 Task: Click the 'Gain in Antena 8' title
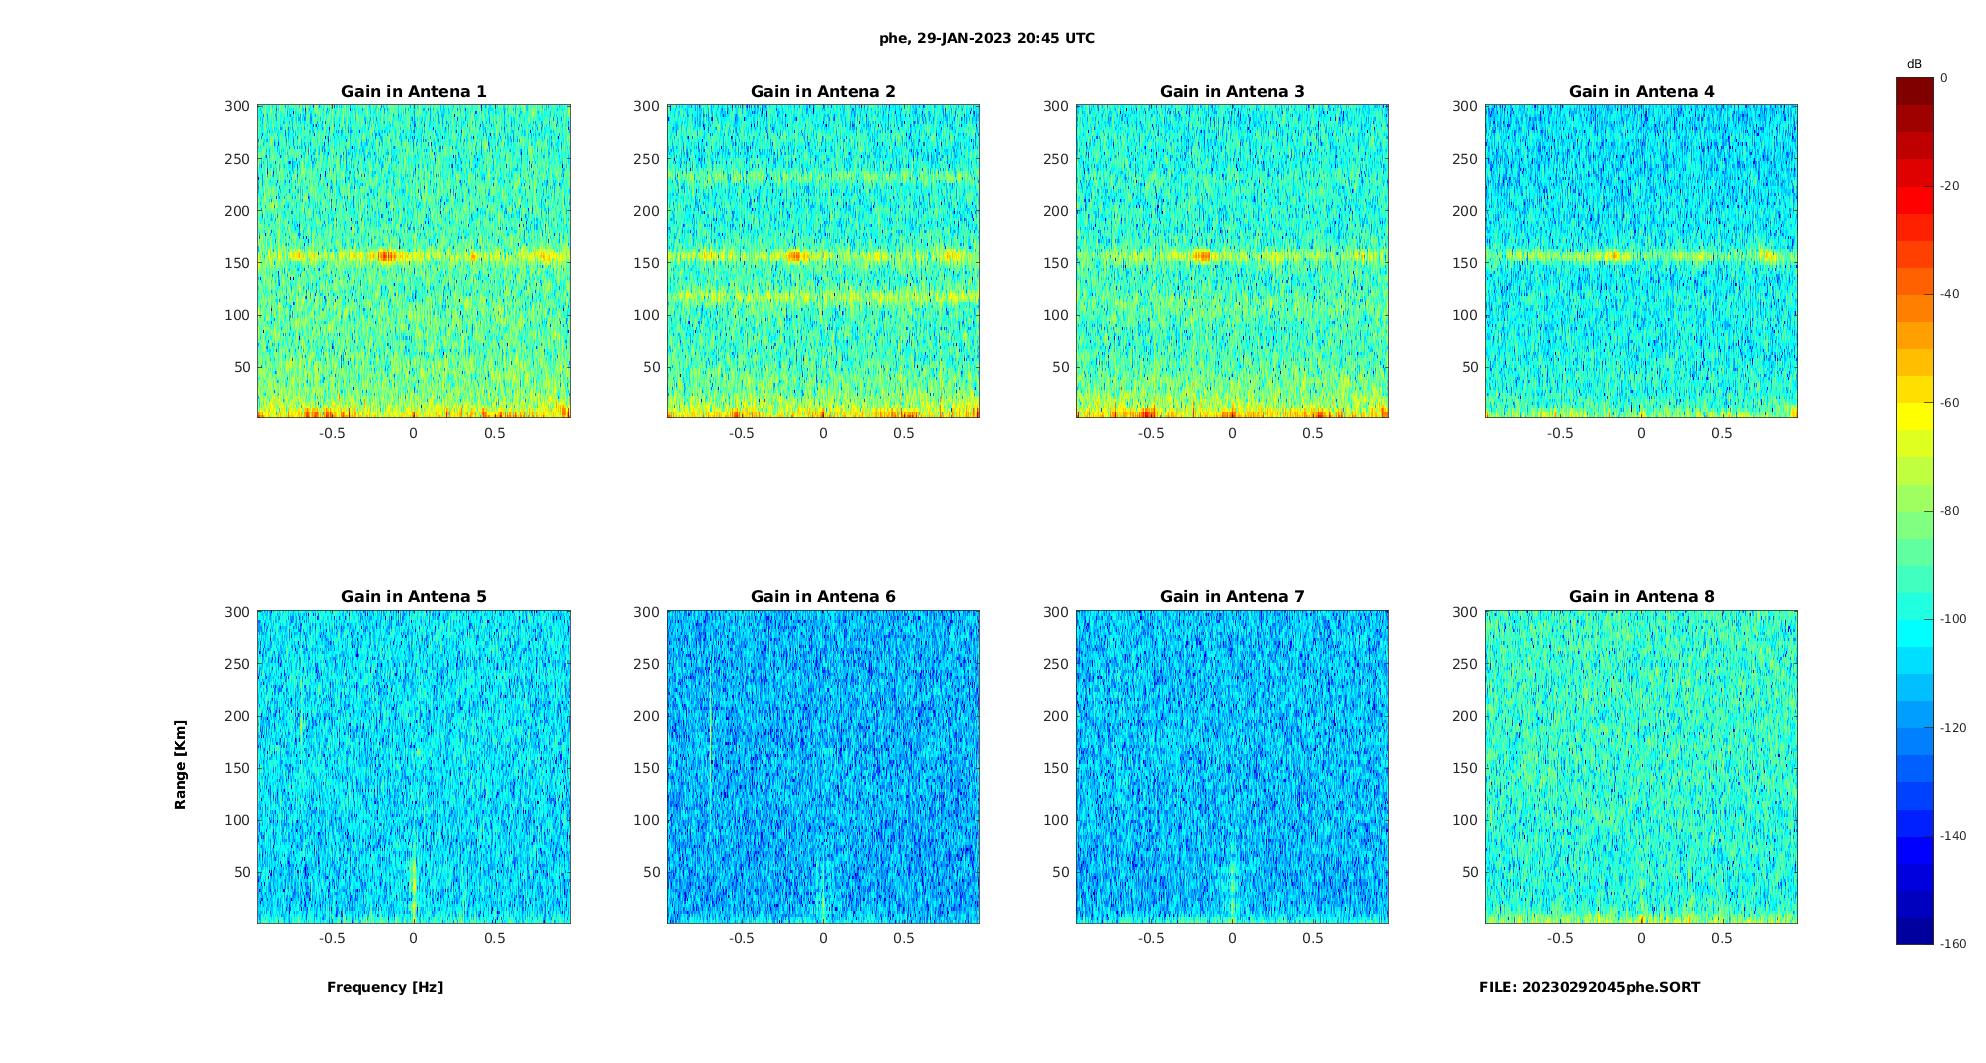tap(1641, 596)
